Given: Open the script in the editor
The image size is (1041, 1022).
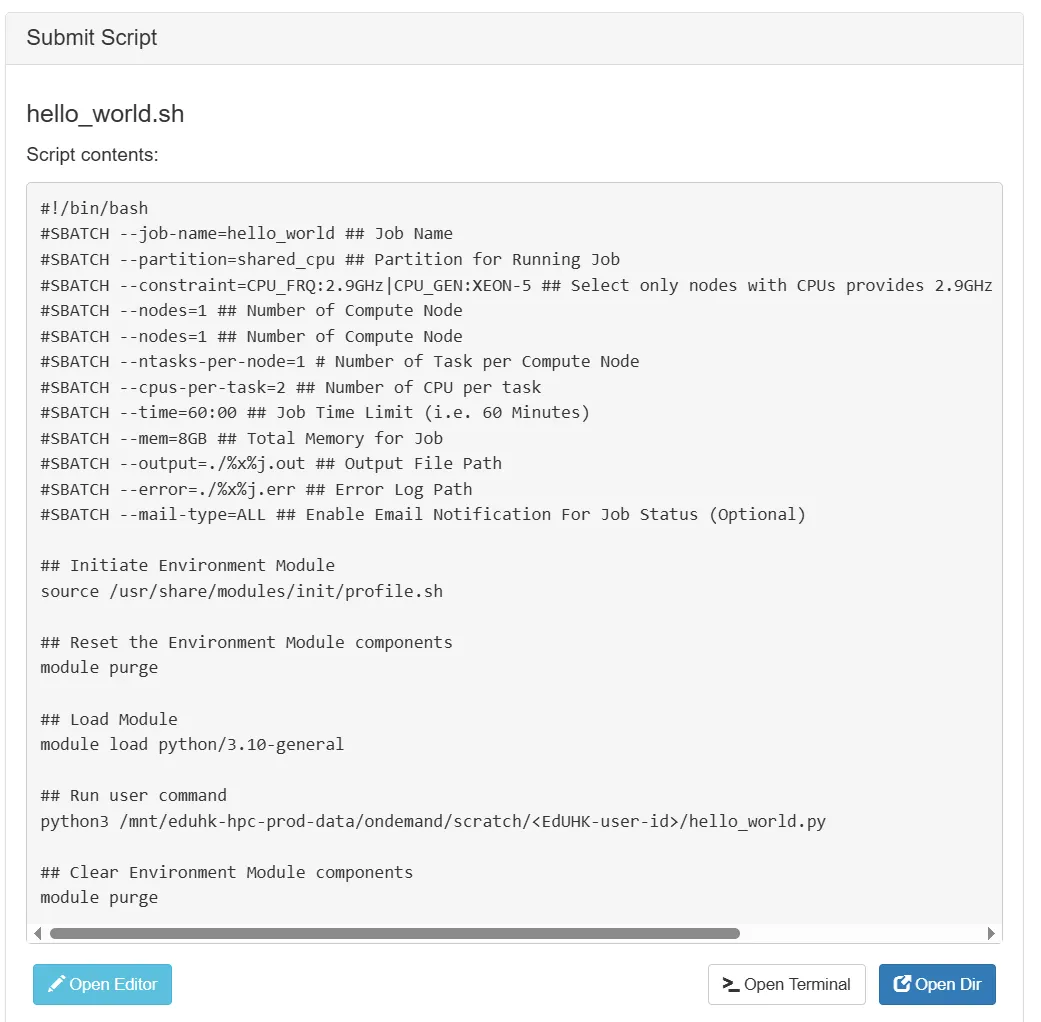Looking at the screenshot, I should click(102, 984).
